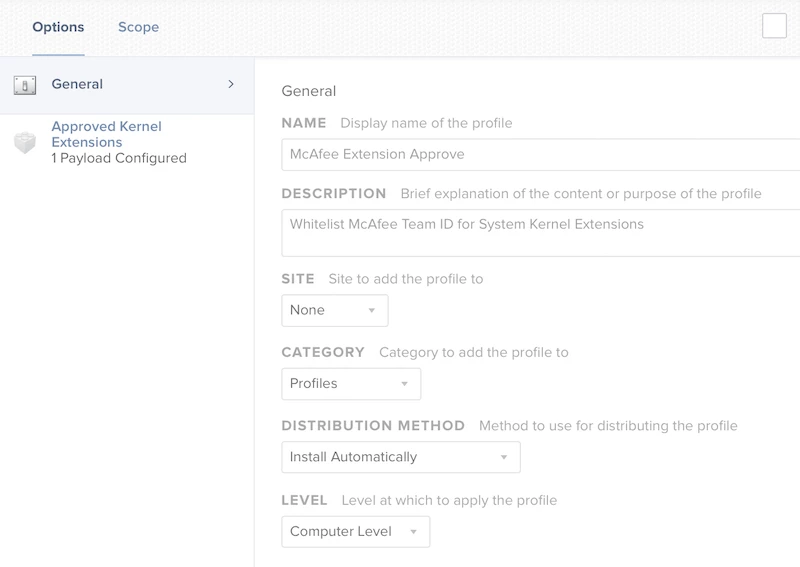Viewport: 800px width, 567px height.
Task: Click the "1 Payload Configured" text
Action: pyautogui.click(x=118, y=158)
